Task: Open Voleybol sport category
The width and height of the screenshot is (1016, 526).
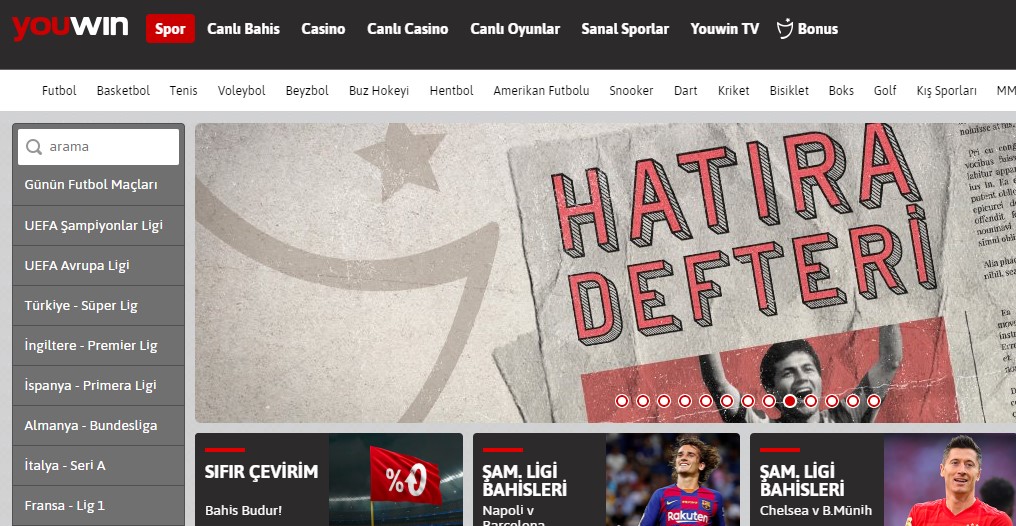Action: point(242,91)
